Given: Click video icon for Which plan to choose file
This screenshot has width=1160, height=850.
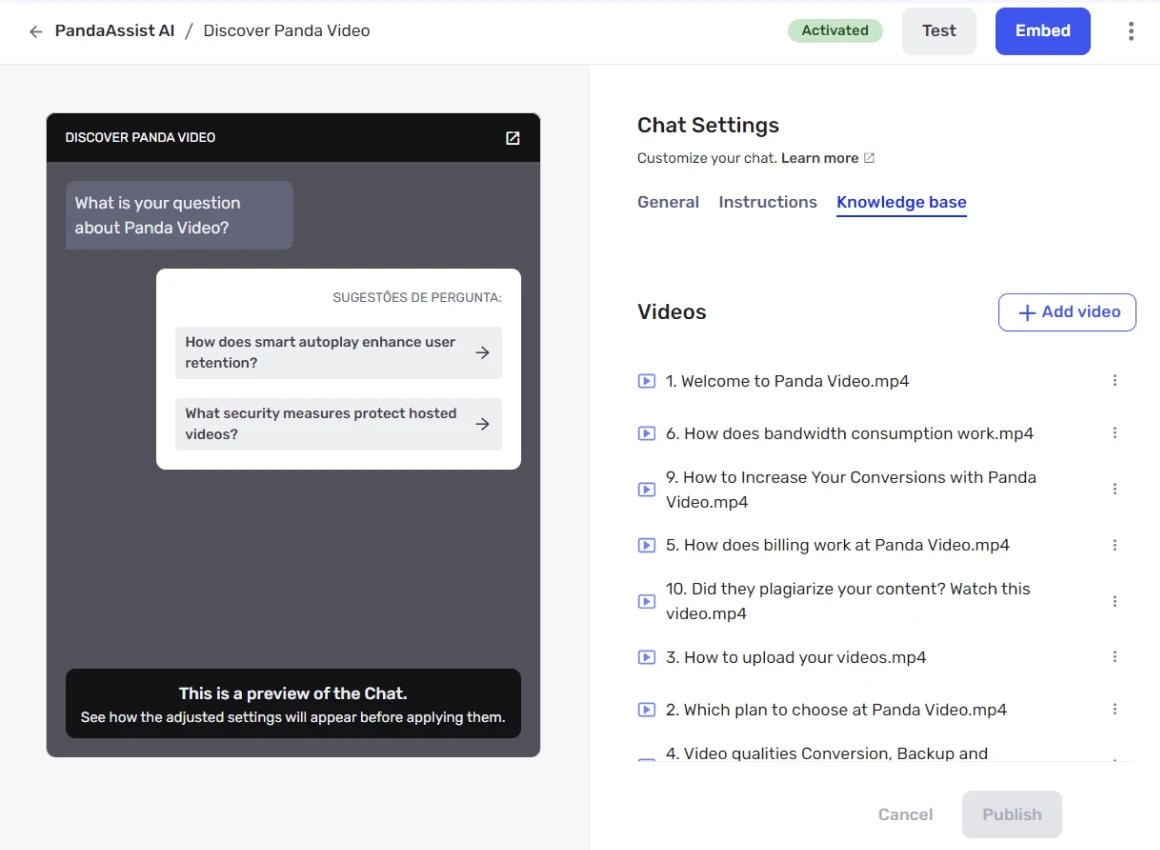Looking at the screenshot, I should pyautogui.click(x=647, y=710).
